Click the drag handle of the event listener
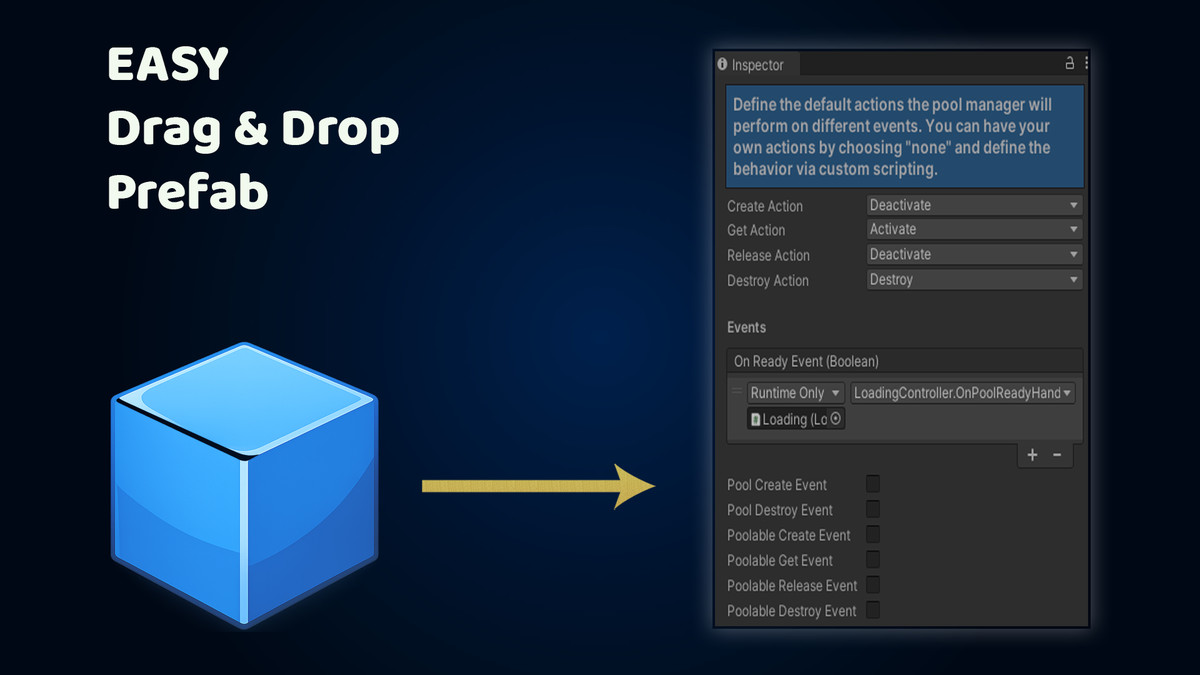This screenshot has width=1200, height=675. point(738,392)
